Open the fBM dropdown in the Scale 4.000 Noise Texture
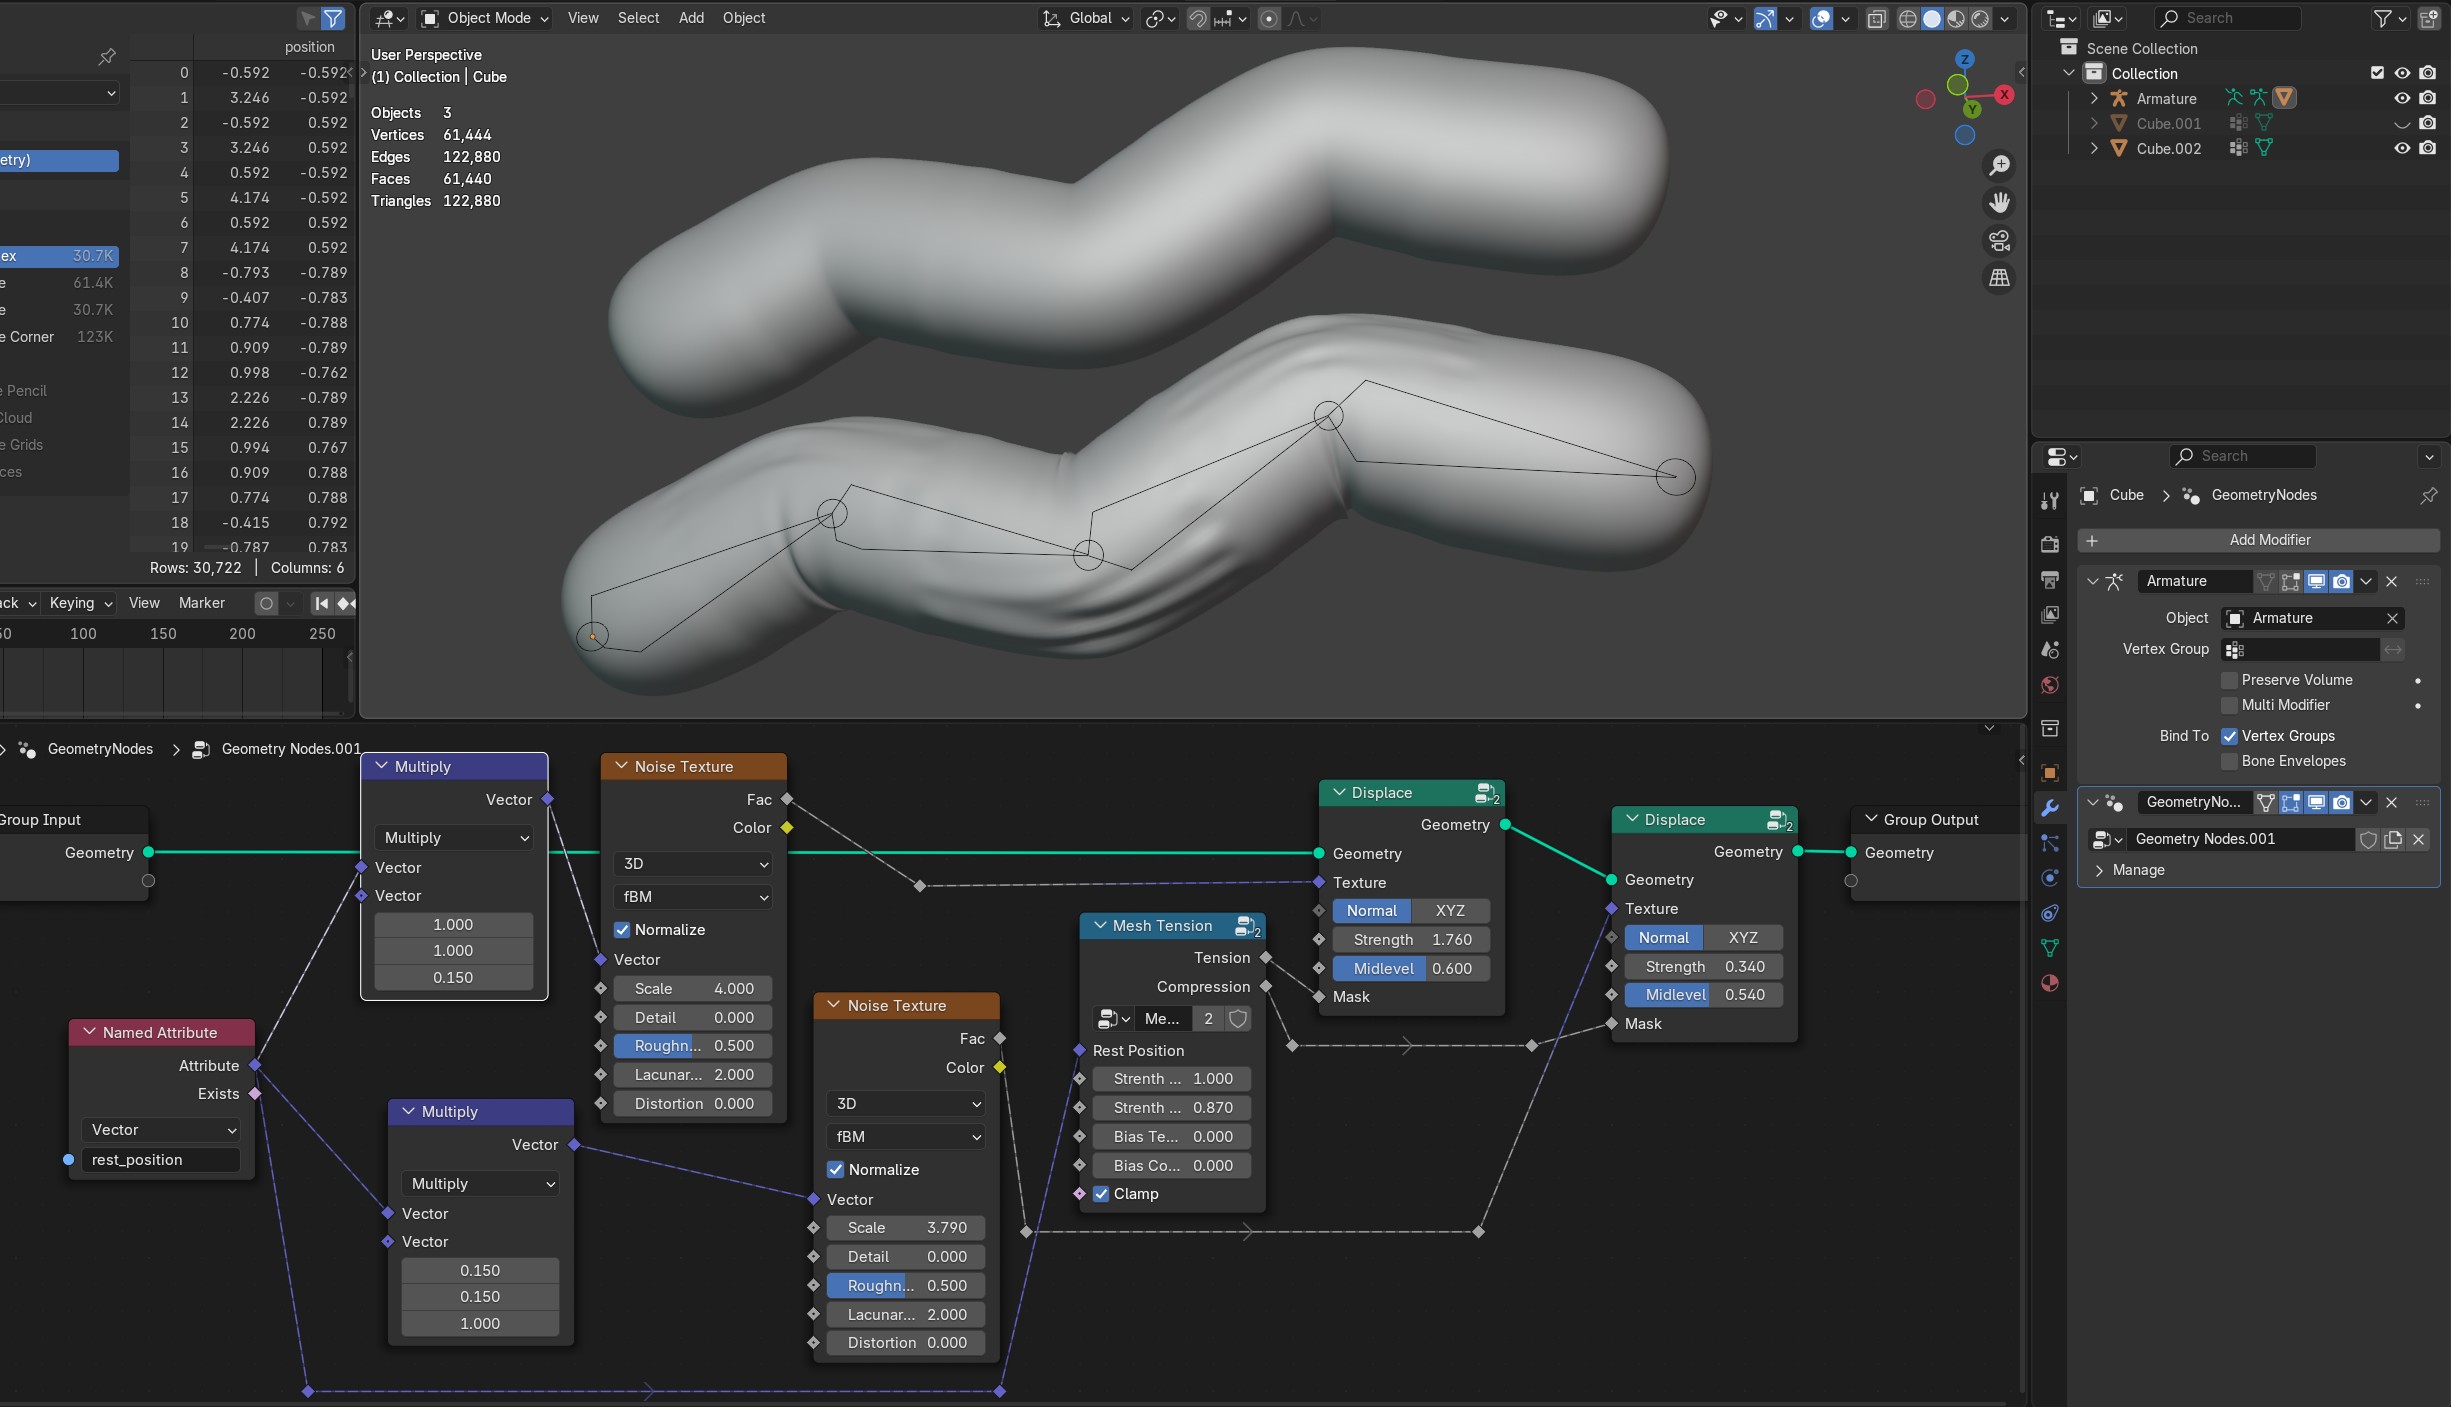The width and height of the screenshot is (2451, 1407). 694,897
